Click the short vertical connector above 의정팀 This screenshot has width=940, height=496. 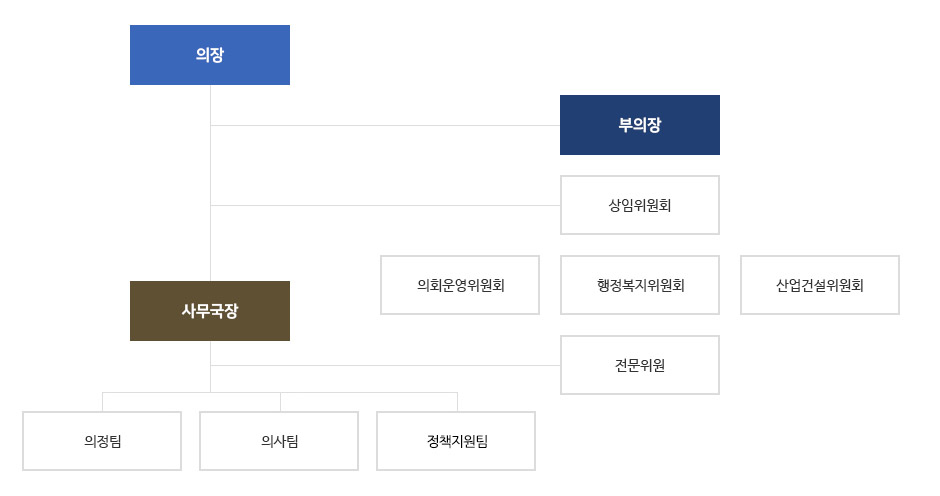tap(103, 402)
